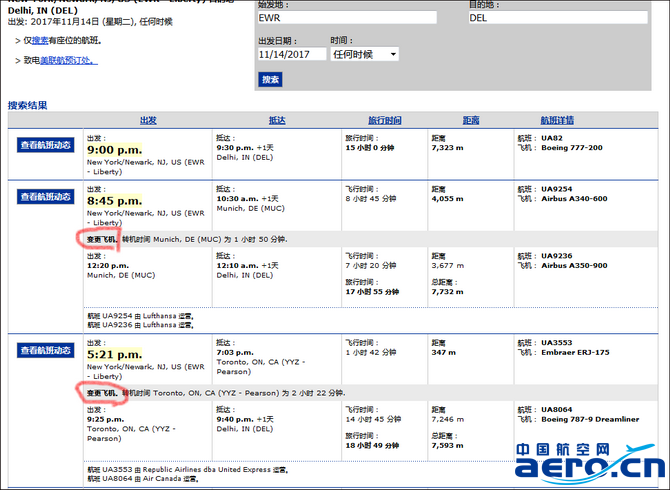Select the 7,593 m total distance value

coord(447,446)
